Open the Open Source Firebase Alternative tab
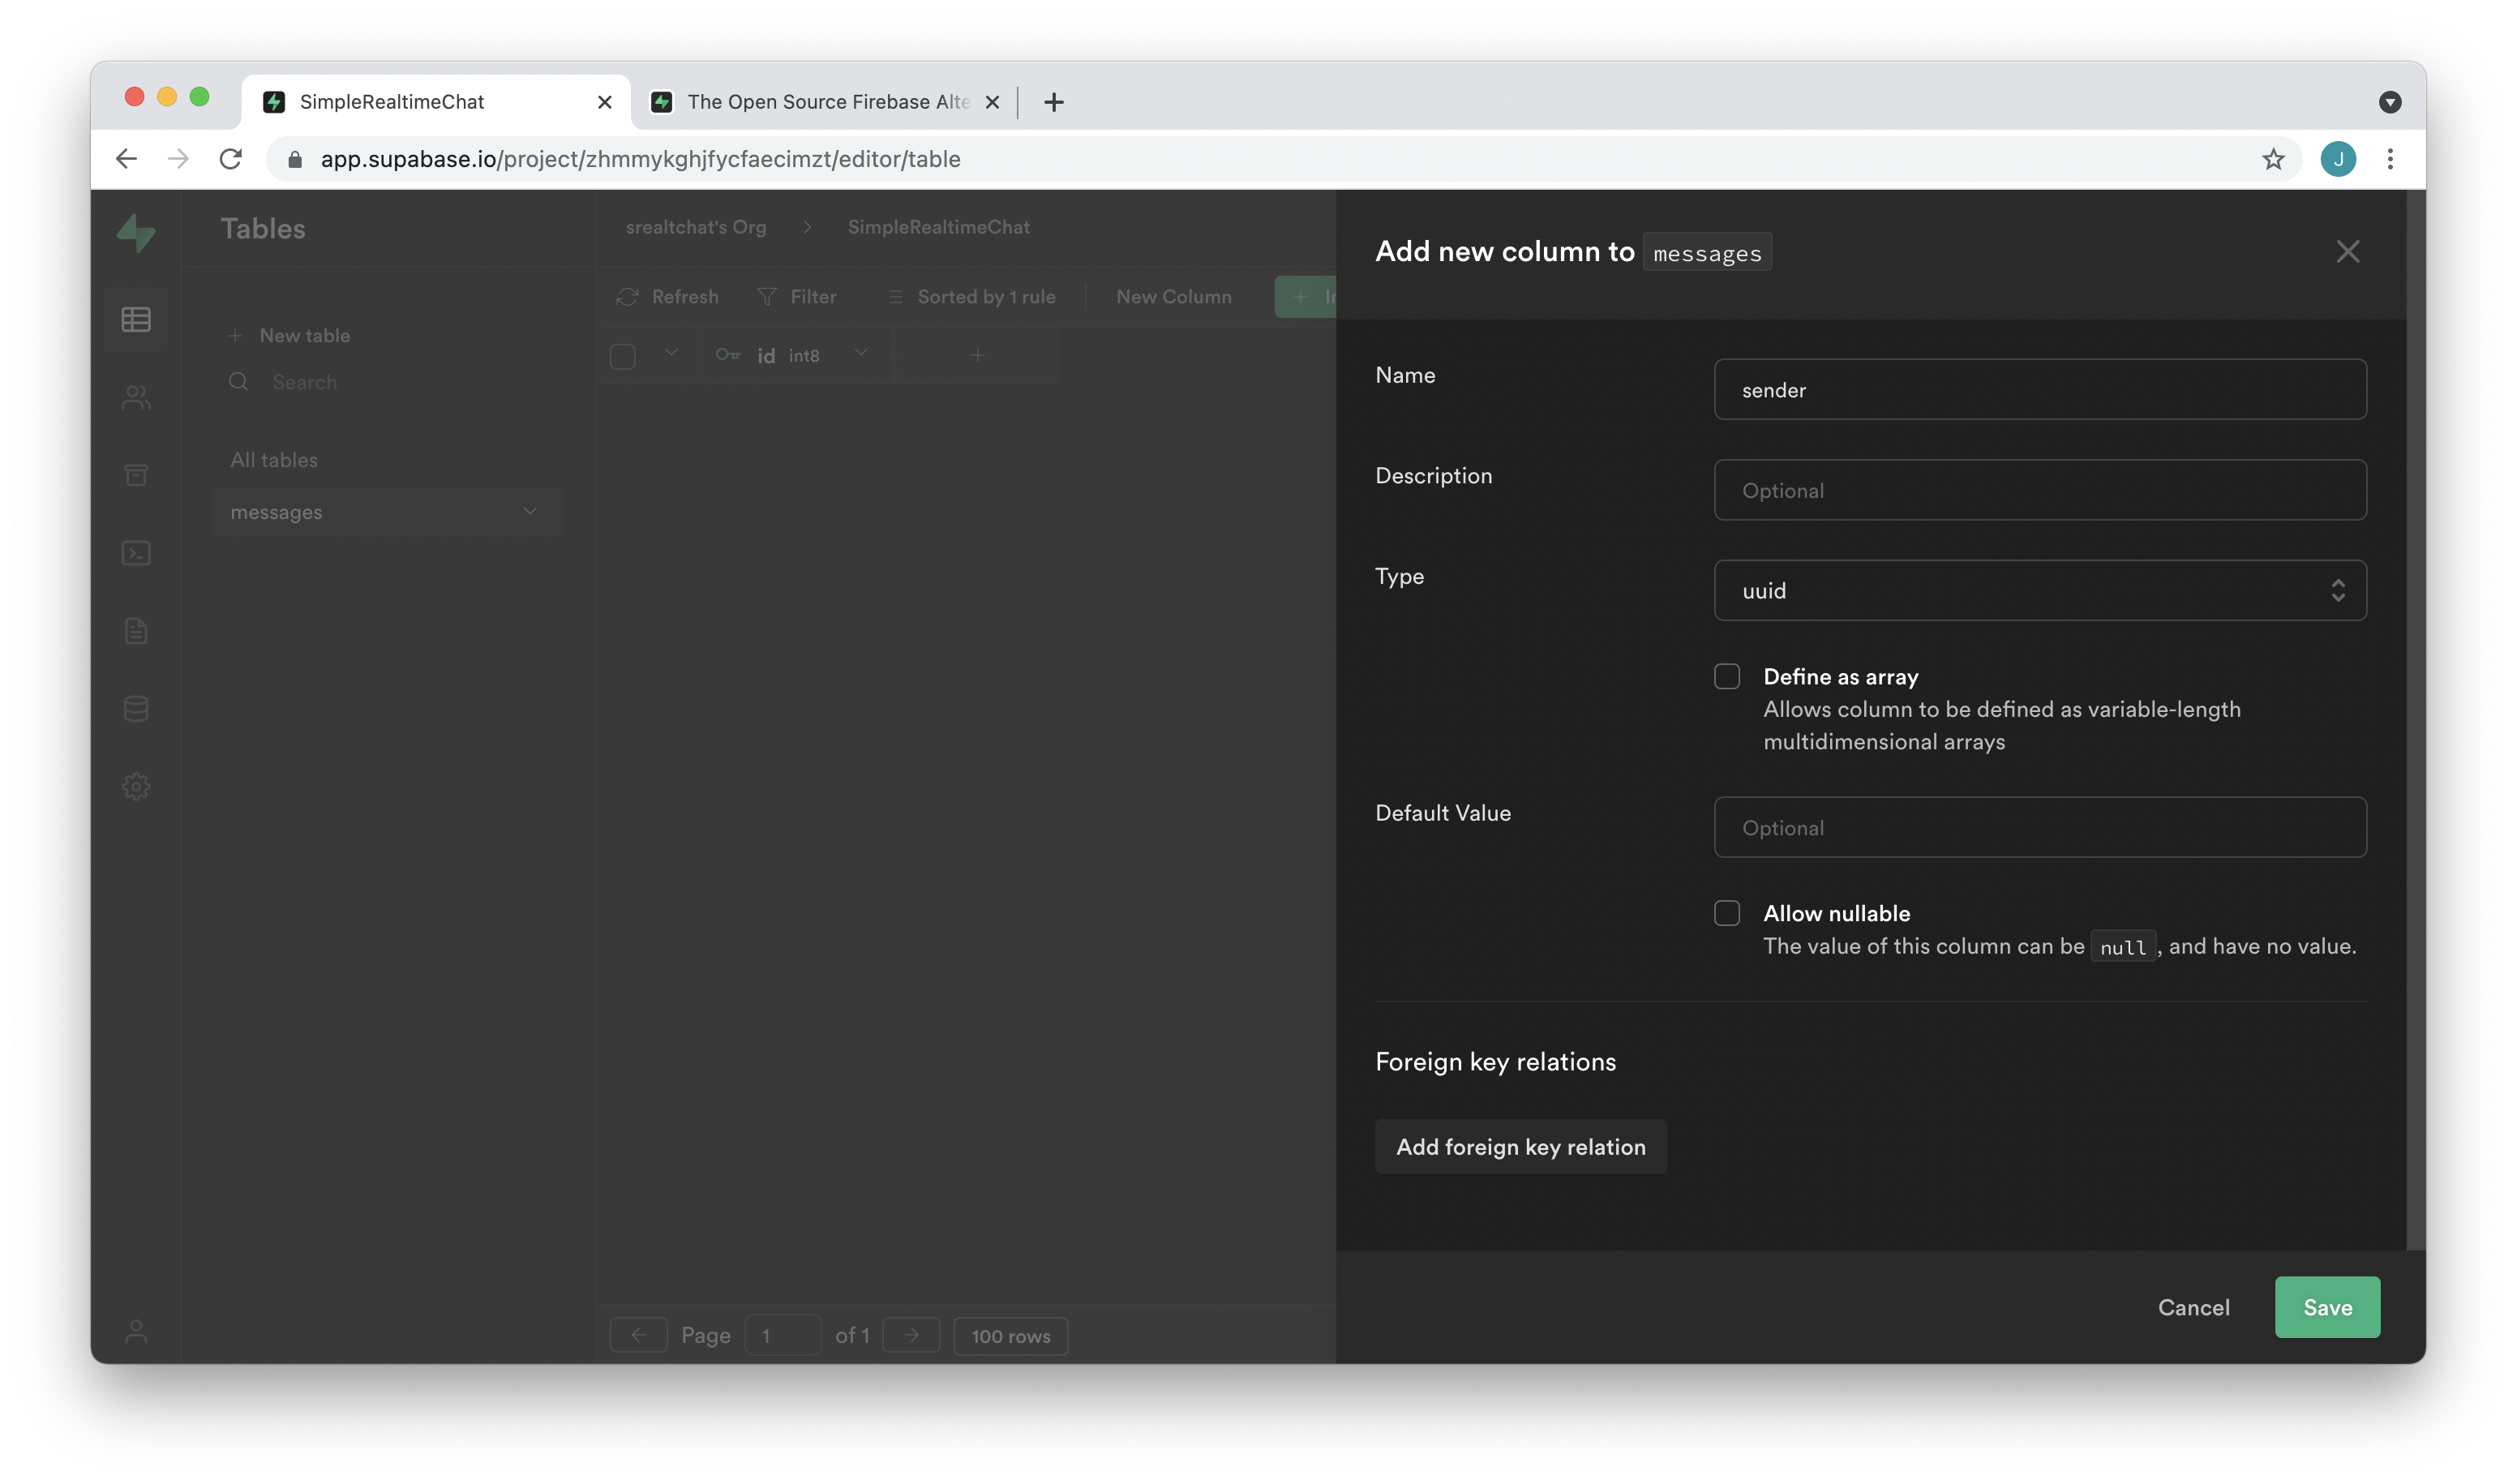This screenshot has height=1484, width=2517. (824, 101)
